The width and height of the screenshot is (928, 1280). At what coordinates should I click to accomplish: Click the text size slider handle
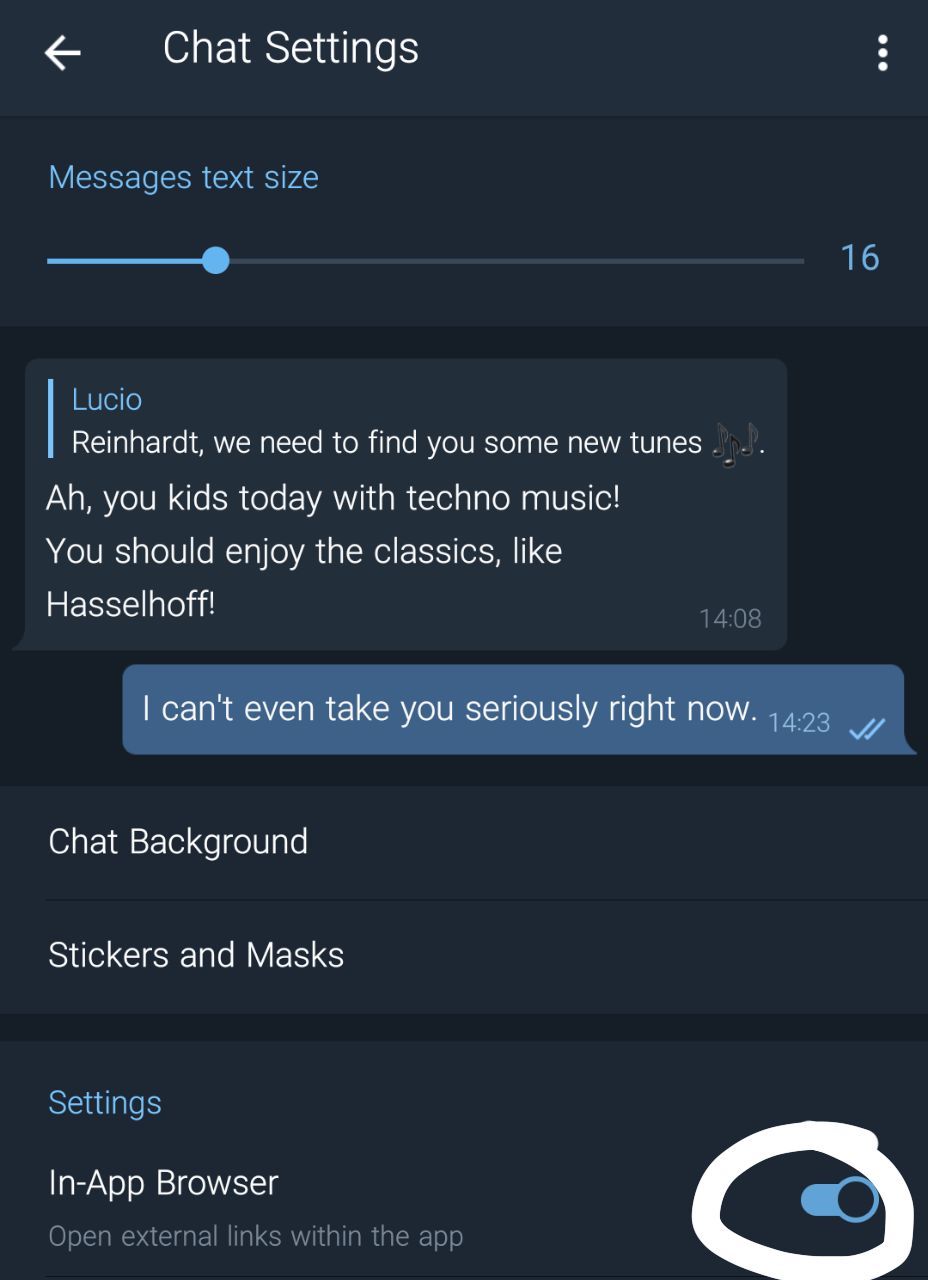(x=215, y=261)
